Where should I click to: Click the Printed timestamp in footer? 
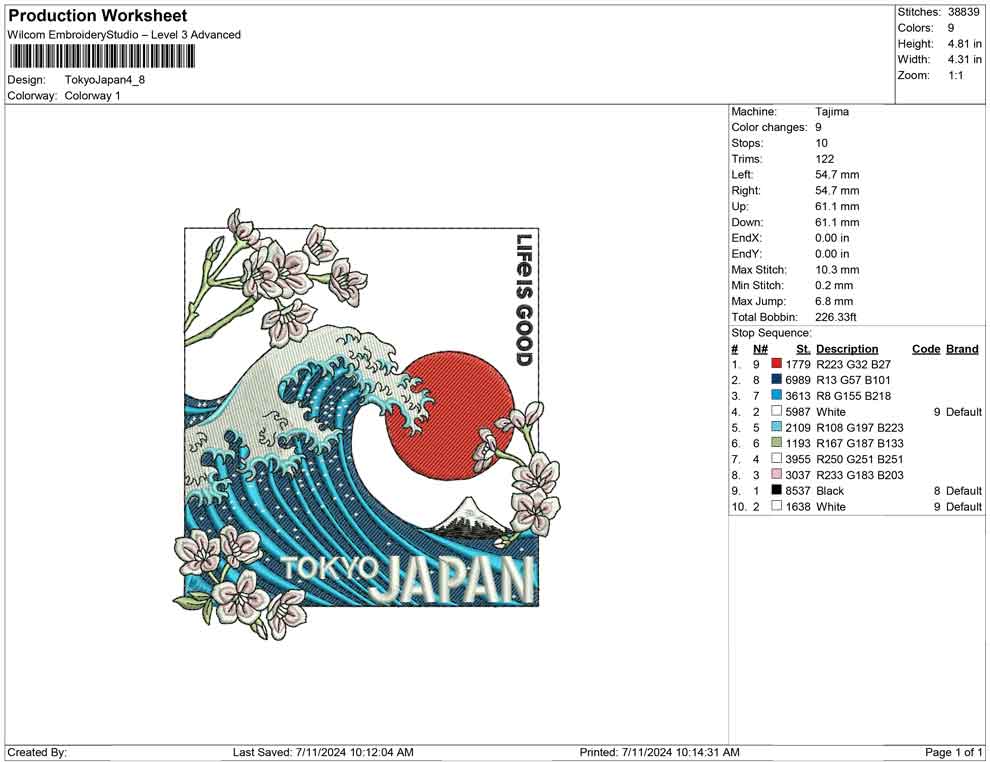(660, 752)
